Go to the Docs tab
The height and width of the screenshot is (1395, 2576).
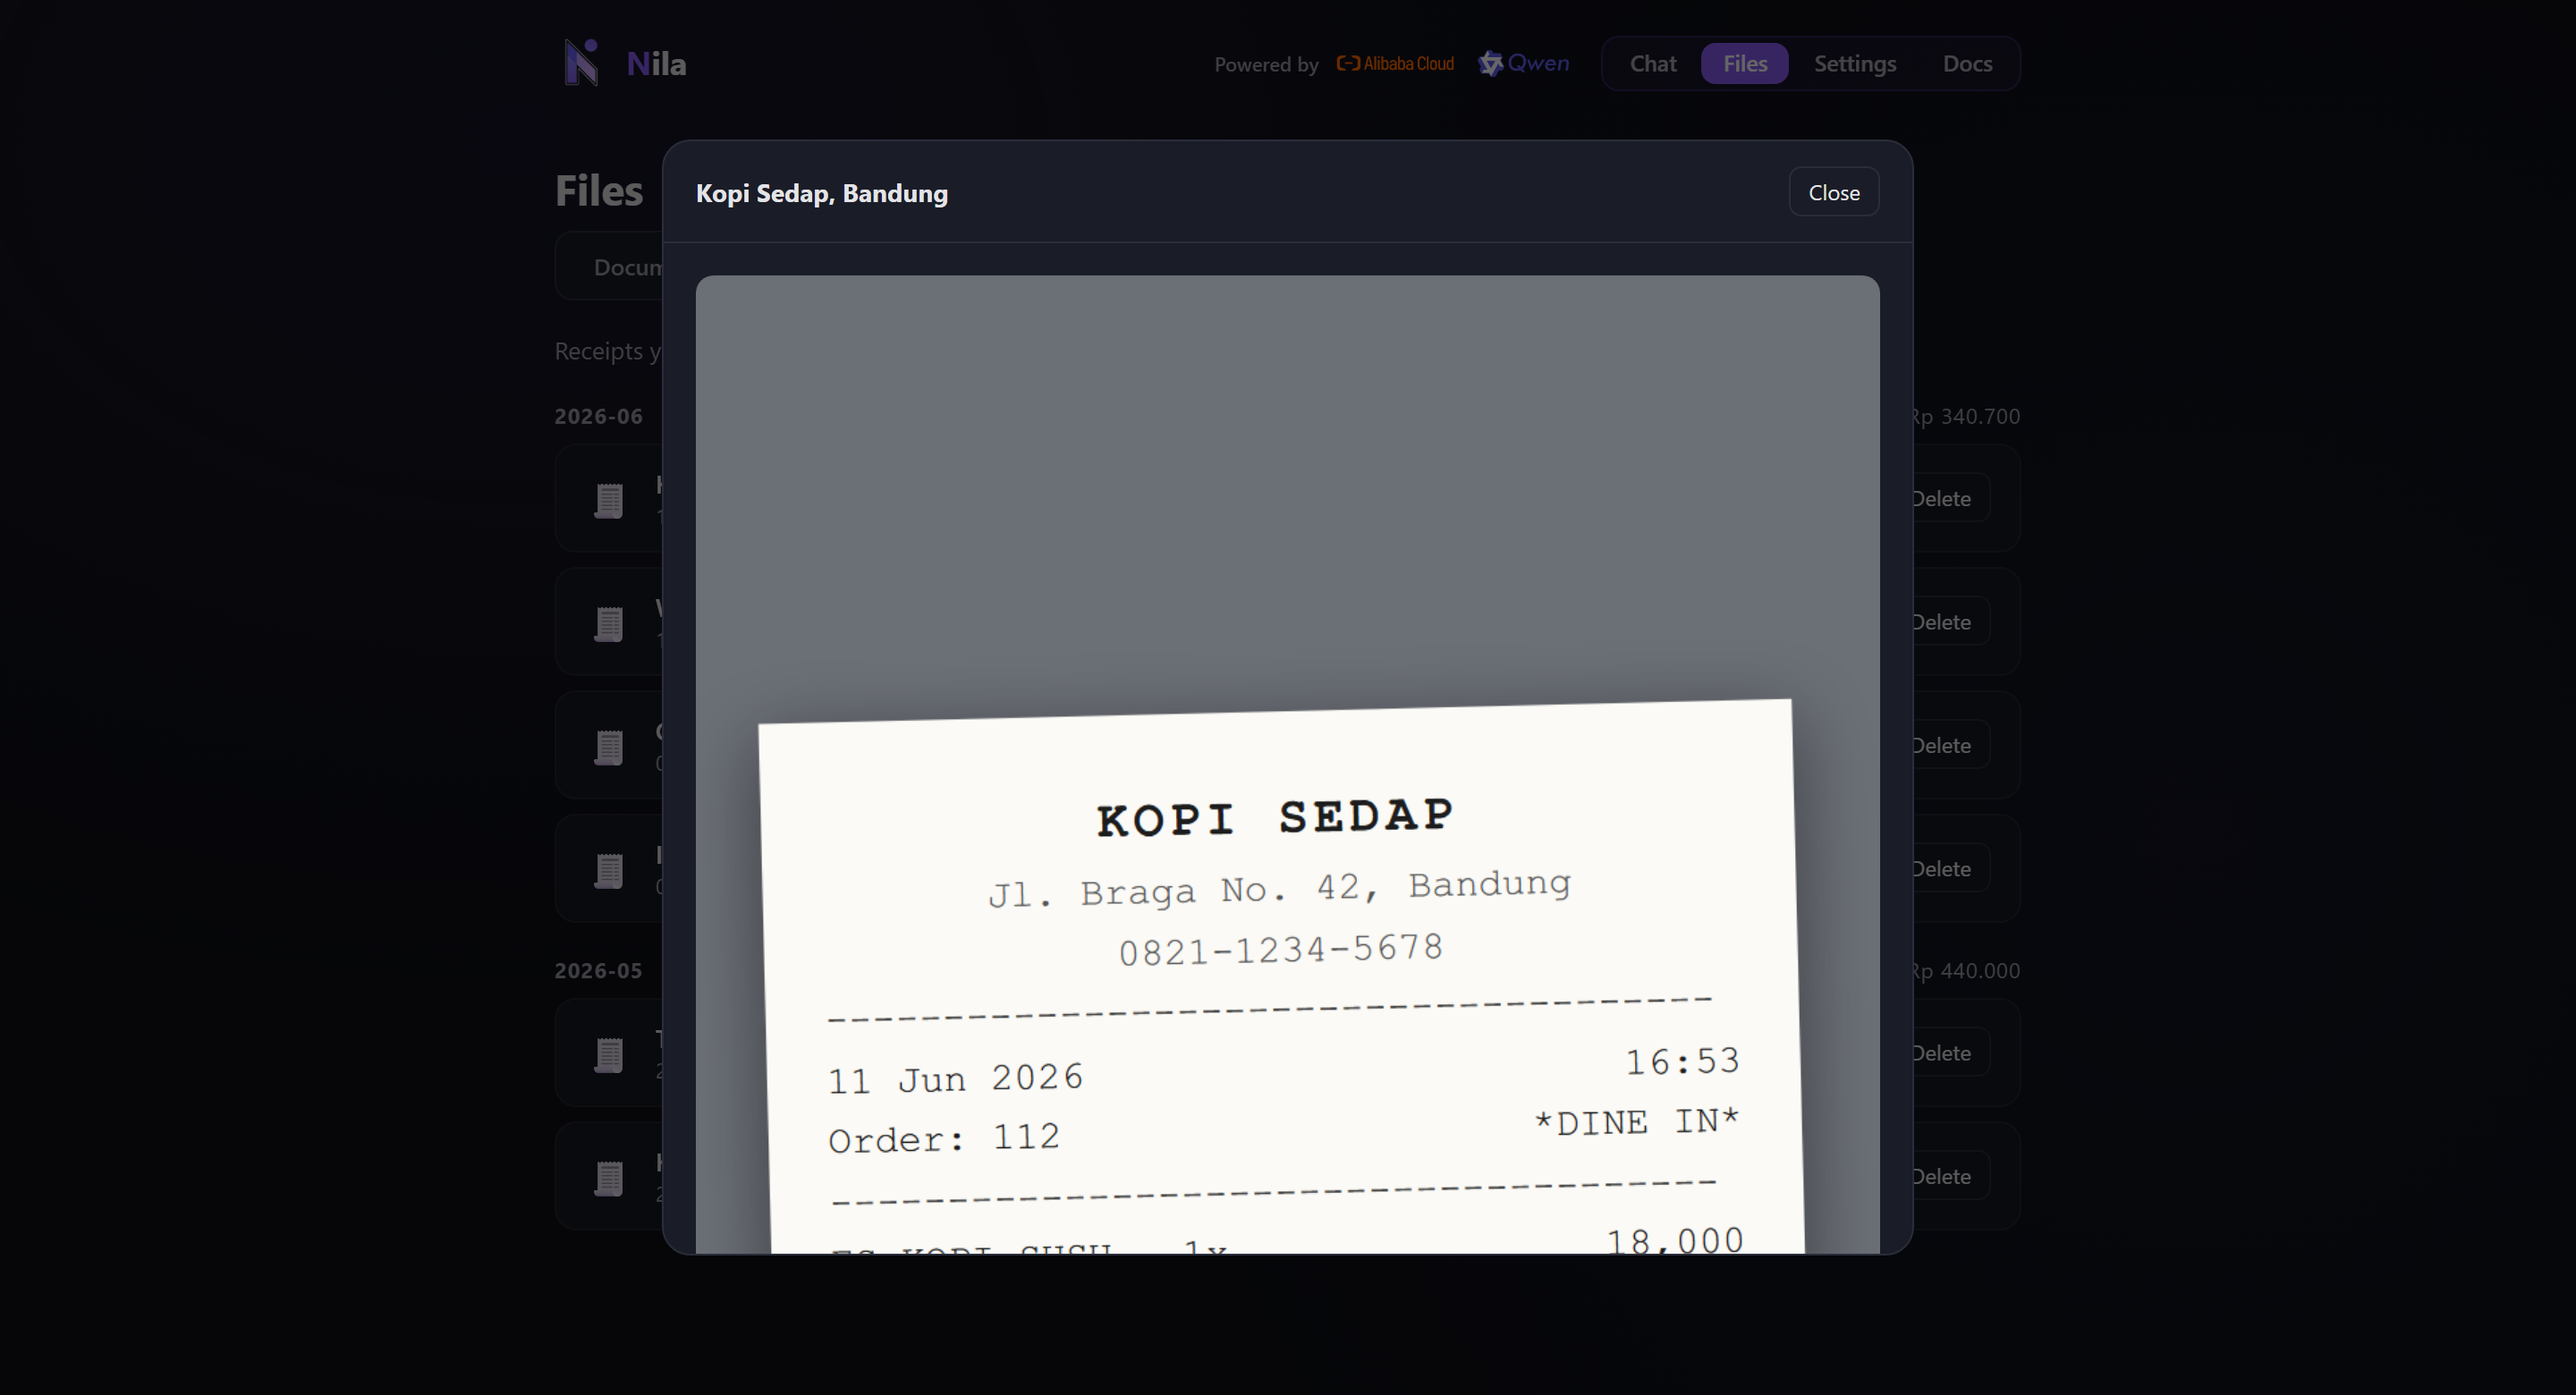[1967, 64]
